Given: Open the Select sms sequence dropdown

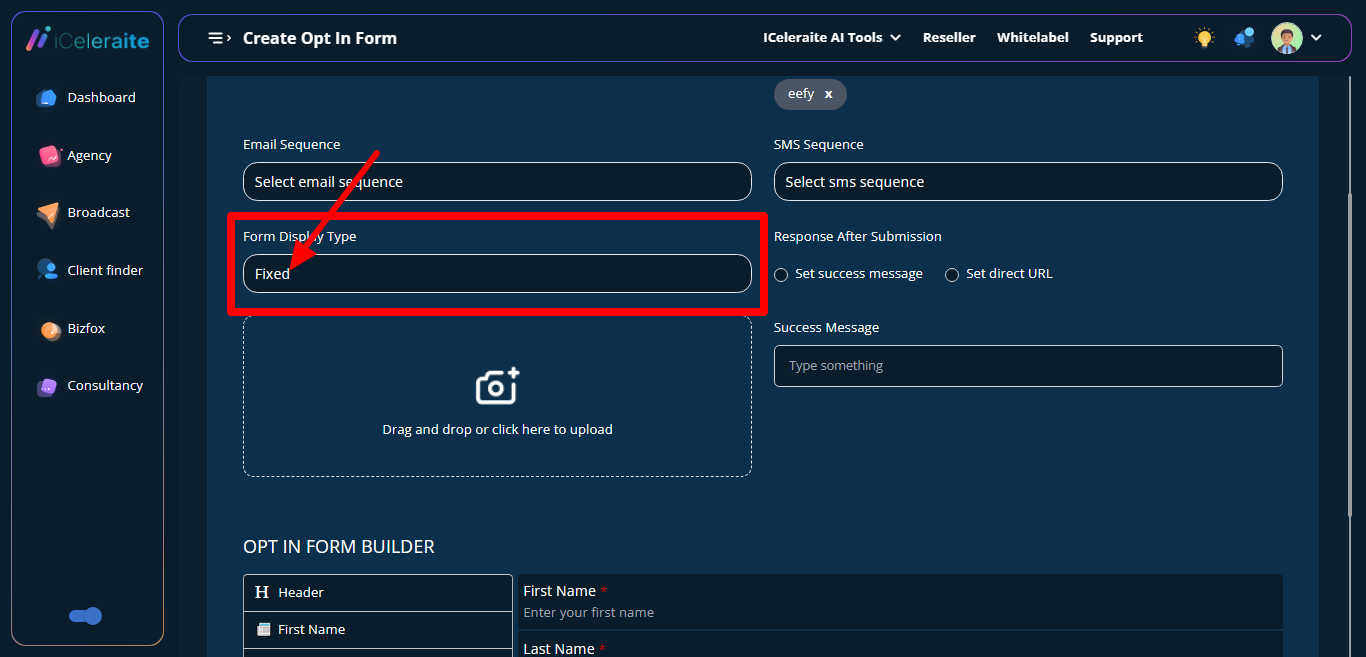Looking at the screenshot, I should coord(1027,182).
